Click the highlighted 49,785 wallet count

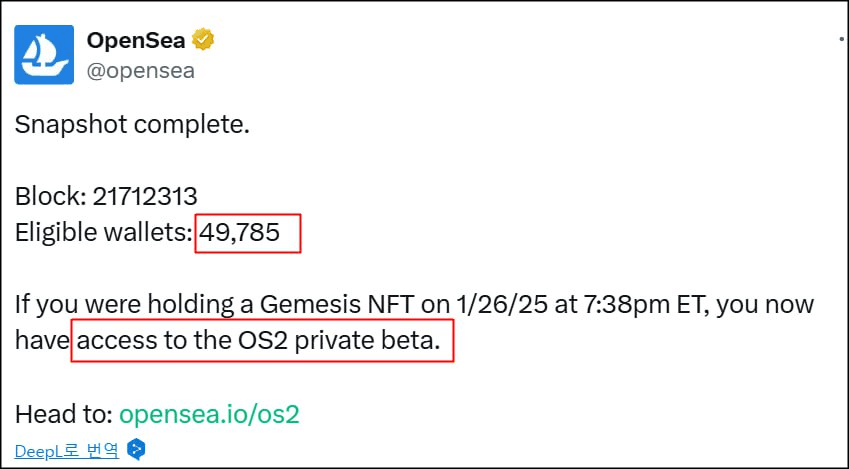239,232
